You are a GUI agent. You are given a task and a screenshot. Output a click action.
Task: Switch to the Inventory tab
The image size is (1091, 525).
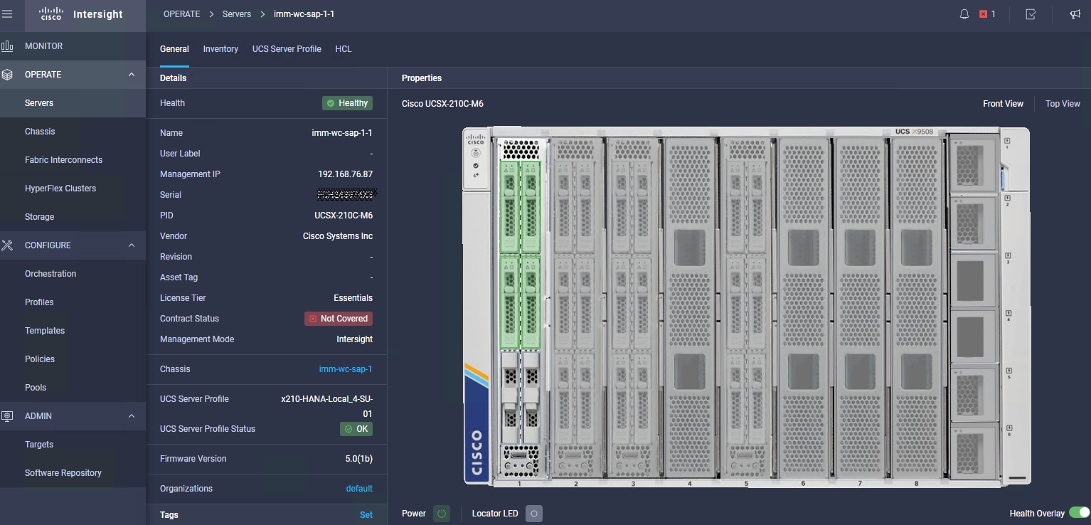coord(221,49)
